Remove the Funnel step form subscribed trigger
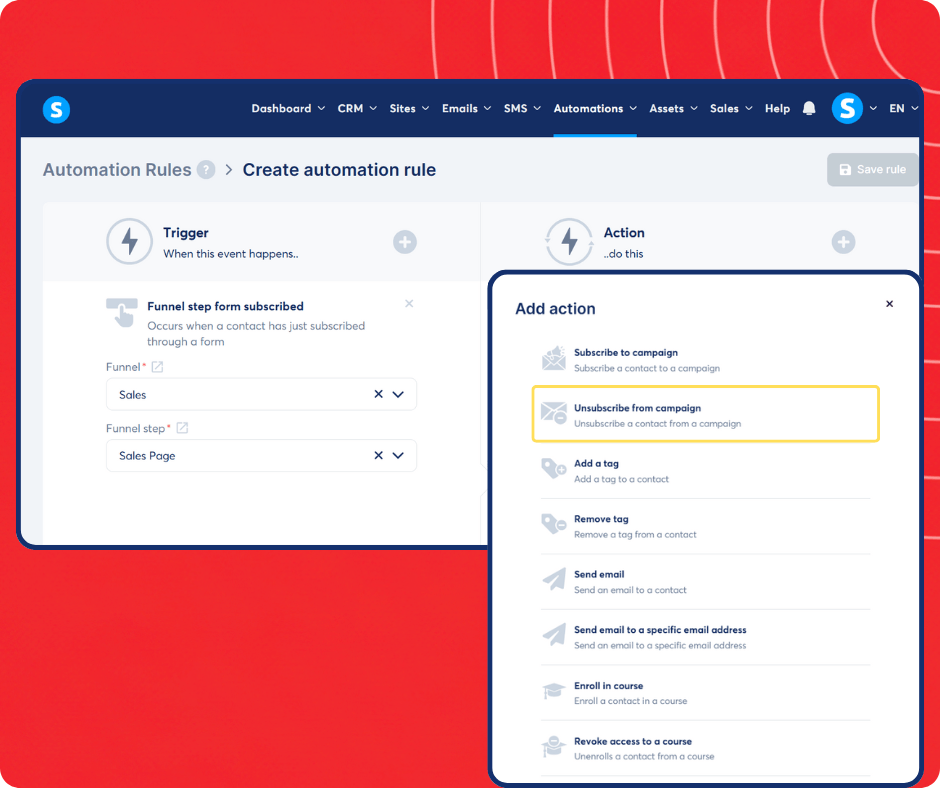Viewport: 940px width, 788px height. tap(409, 303)
